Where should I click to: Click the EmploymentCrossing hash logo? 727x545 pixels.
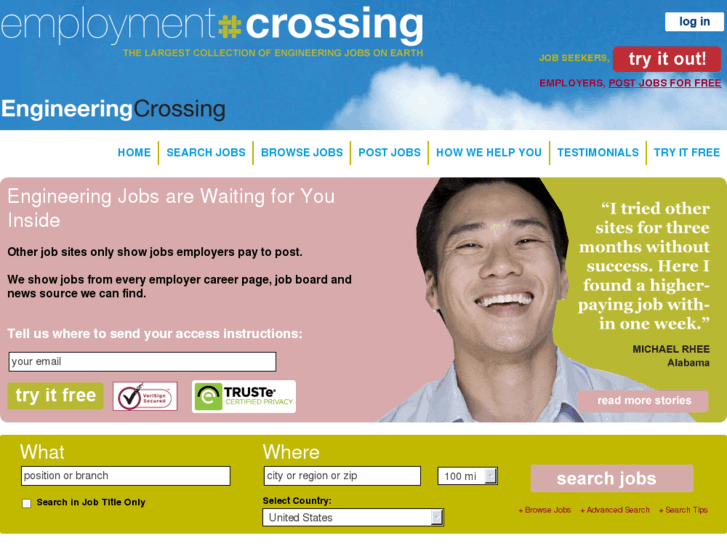(230, 26)
